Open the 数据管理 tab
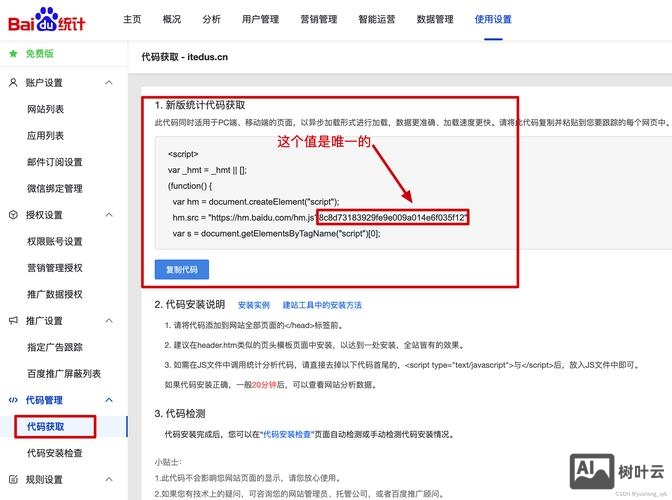Screen dimensions: 672x500 tap(435, 19)
